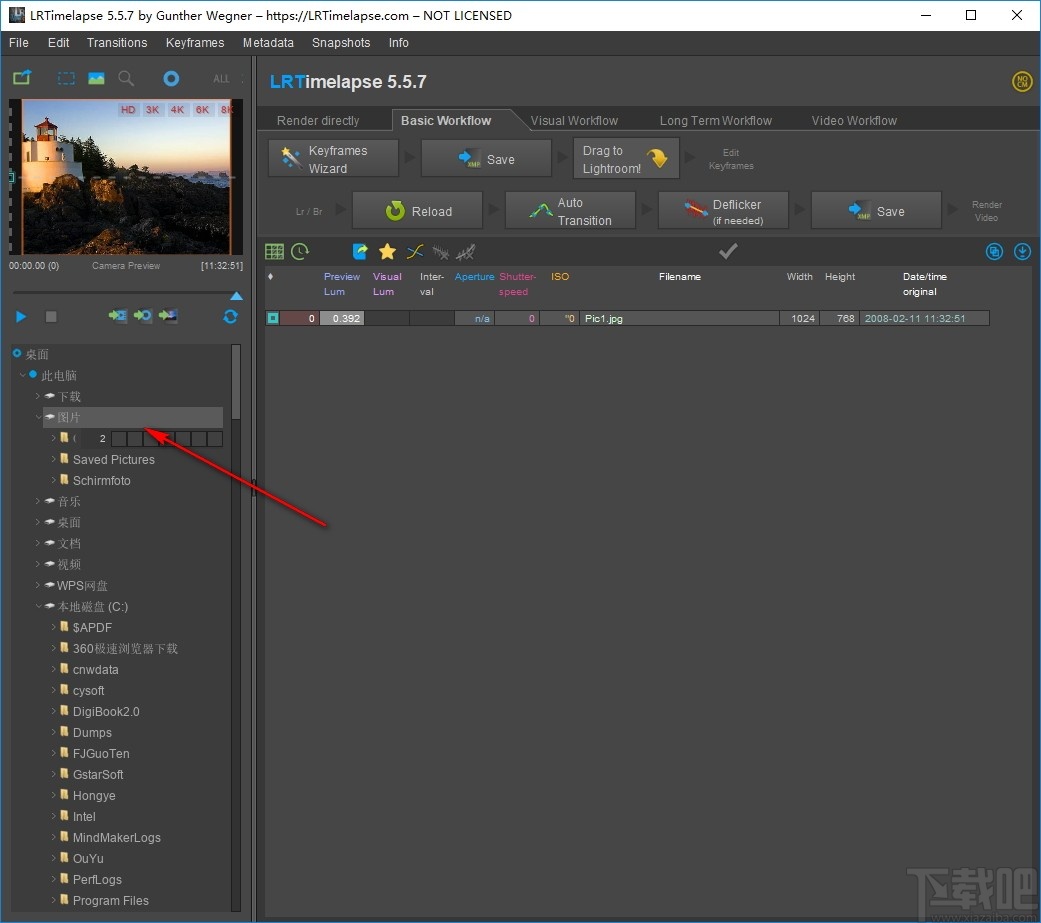This screenshot has height=923, width=1041.
Task: Click the 0.392 Preview Lum value
Action: (343, 318)
